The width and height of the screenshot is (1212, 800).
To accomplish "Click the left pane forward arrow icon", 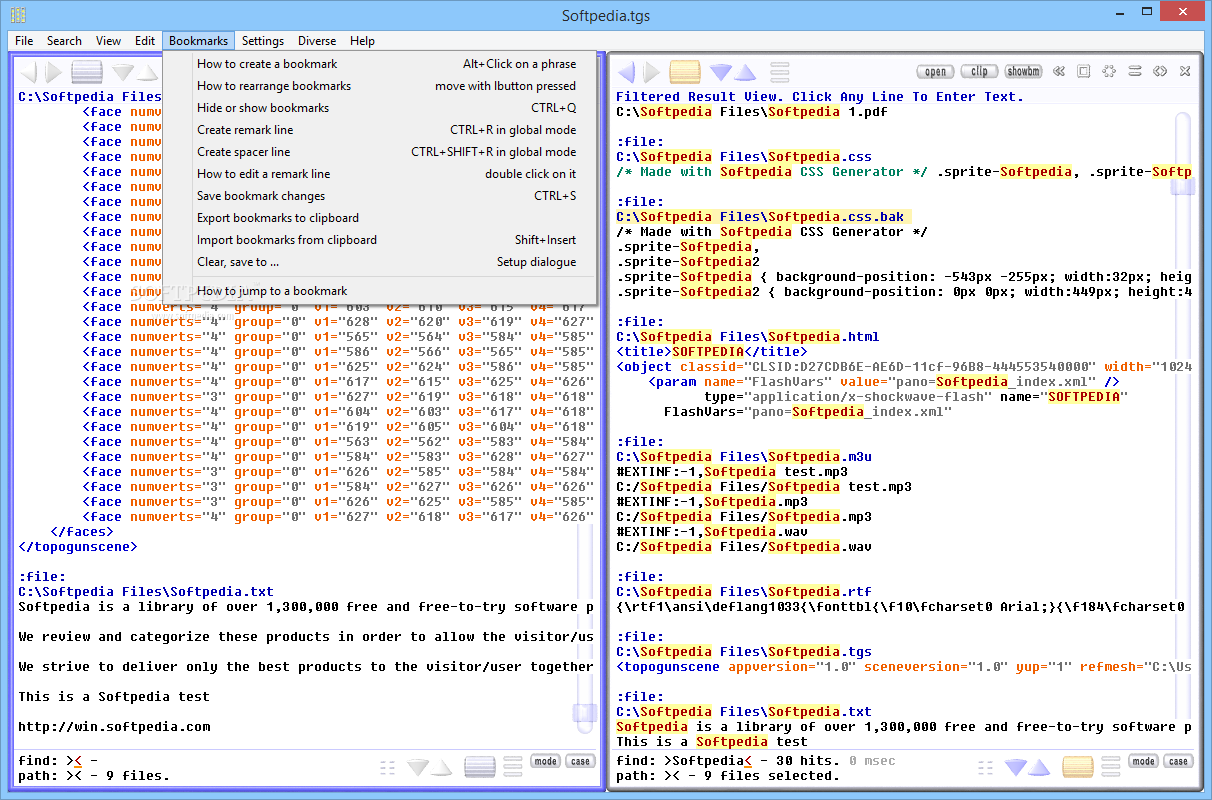I will coord(54,72).
